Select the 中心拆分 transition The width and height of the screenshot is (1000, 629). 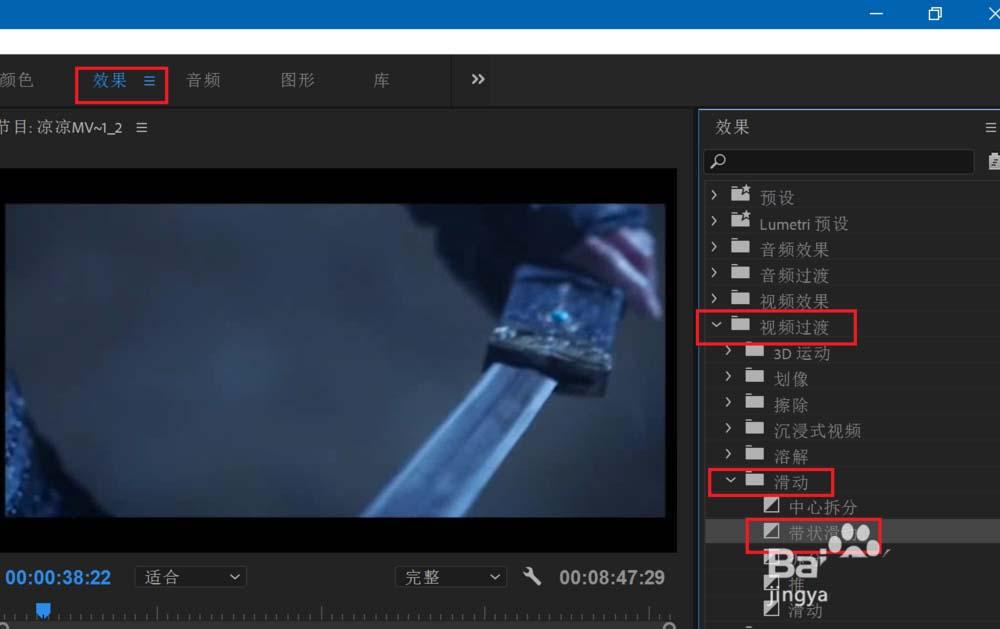click(x=821, y=507)
